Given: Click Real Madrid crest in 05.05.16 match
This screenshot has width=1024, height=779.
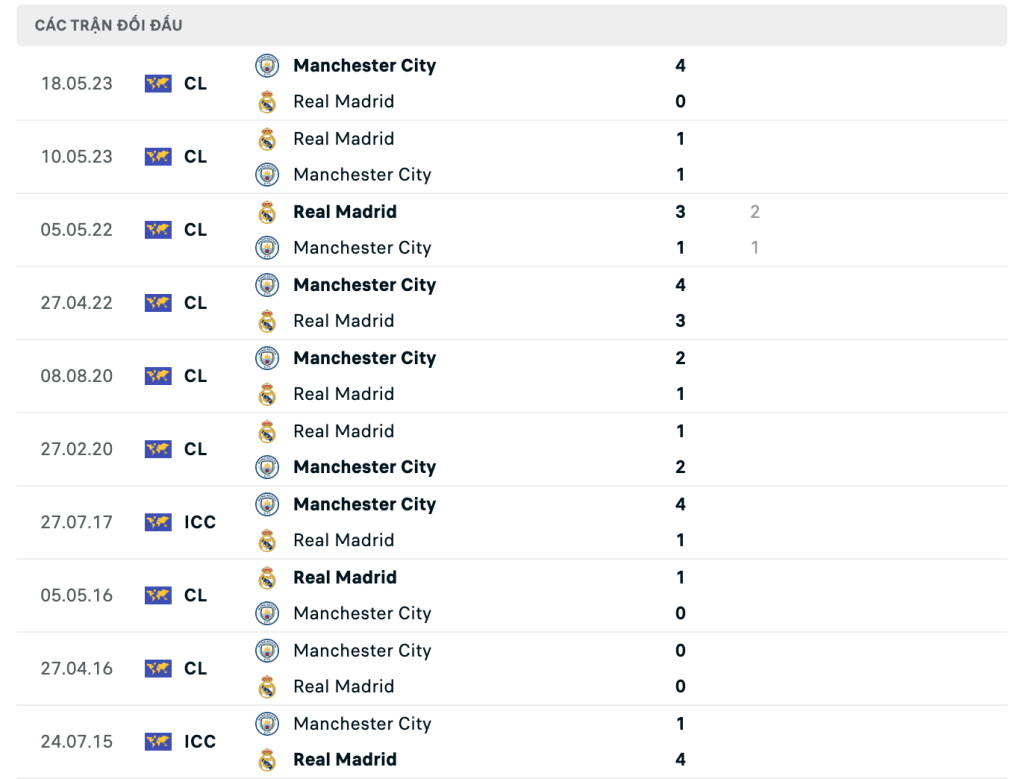Looking at the screenshot, I should tap(266, 577).
